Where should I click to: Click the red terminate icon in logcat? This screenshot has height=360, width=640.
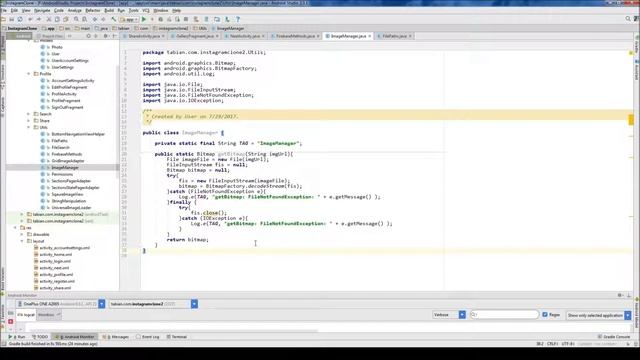point(11,322)
